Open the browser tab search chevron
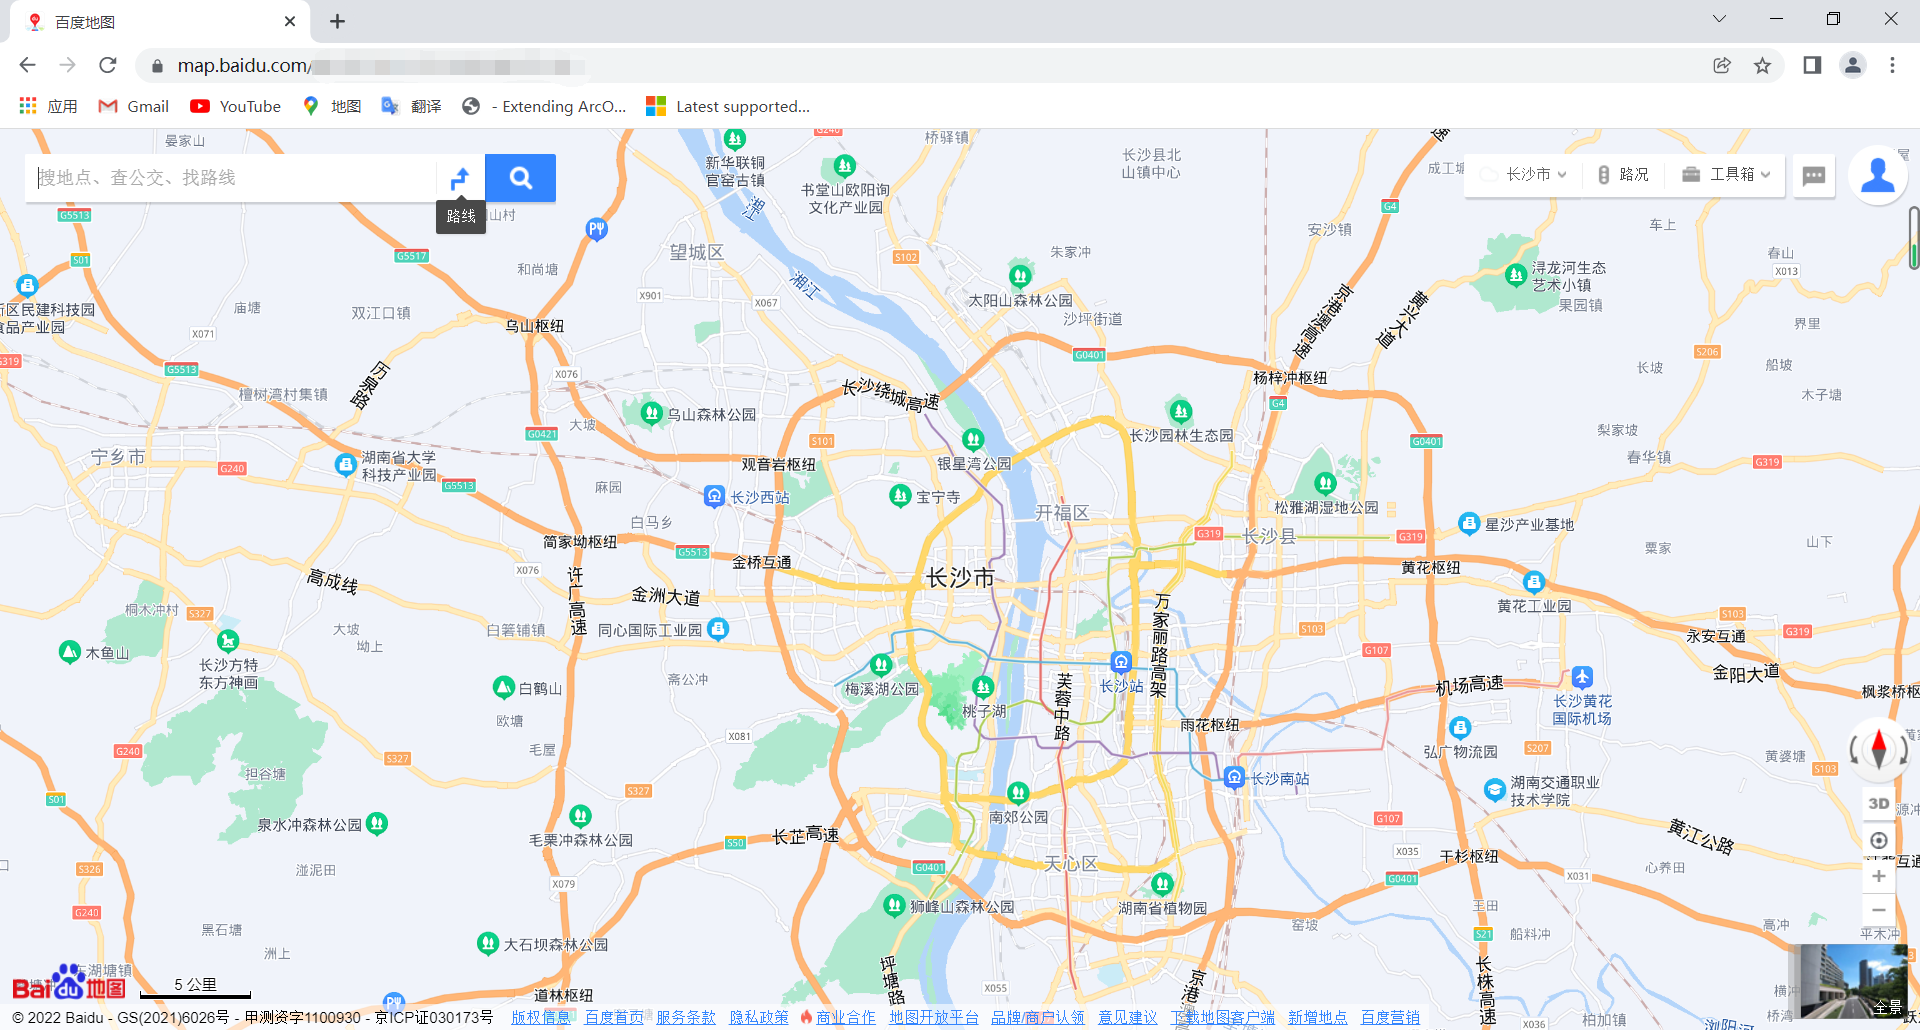Viewport: 1920px width, 1030px height. coord(1719,18)
